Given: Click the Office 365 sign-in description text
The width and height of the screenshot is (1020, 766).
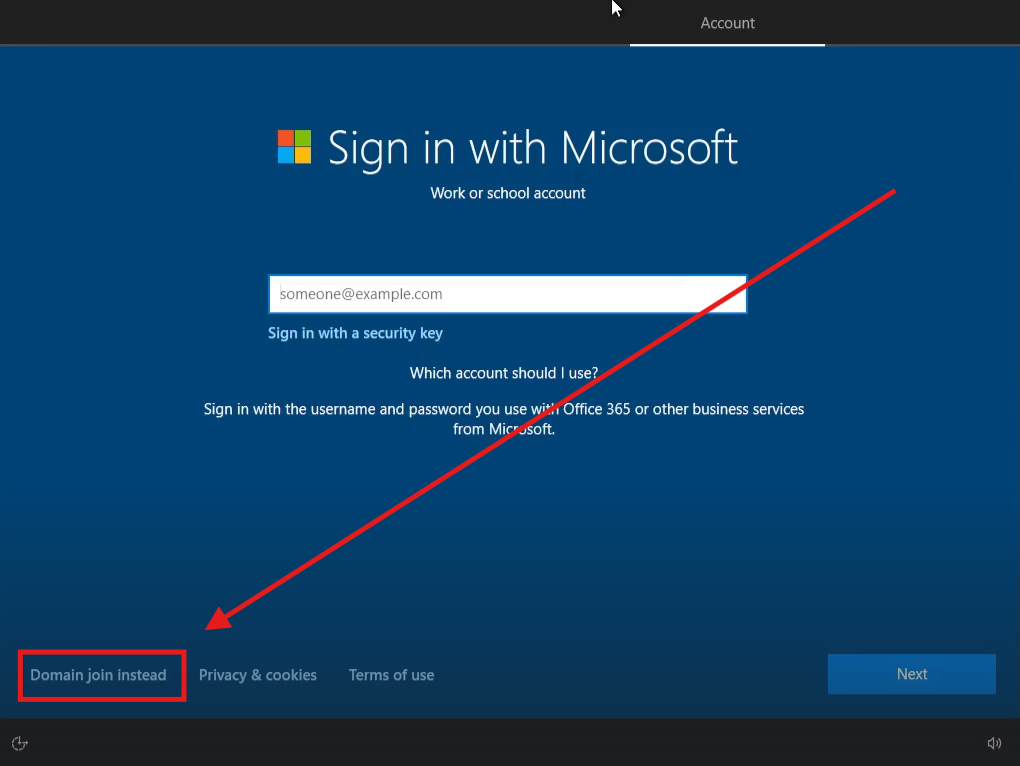Looking at the screenshot, I should (503, 419).
